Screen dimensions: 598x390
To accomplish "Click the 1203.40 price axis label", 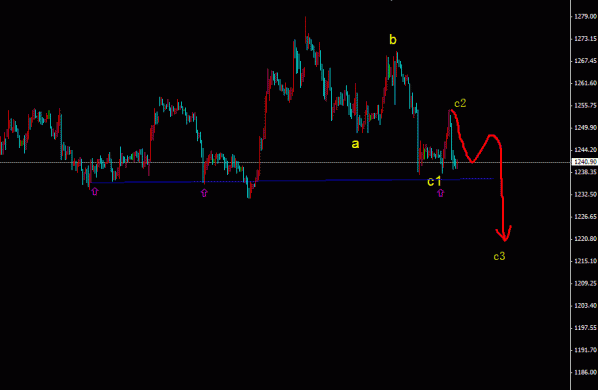I will (585, 305).
